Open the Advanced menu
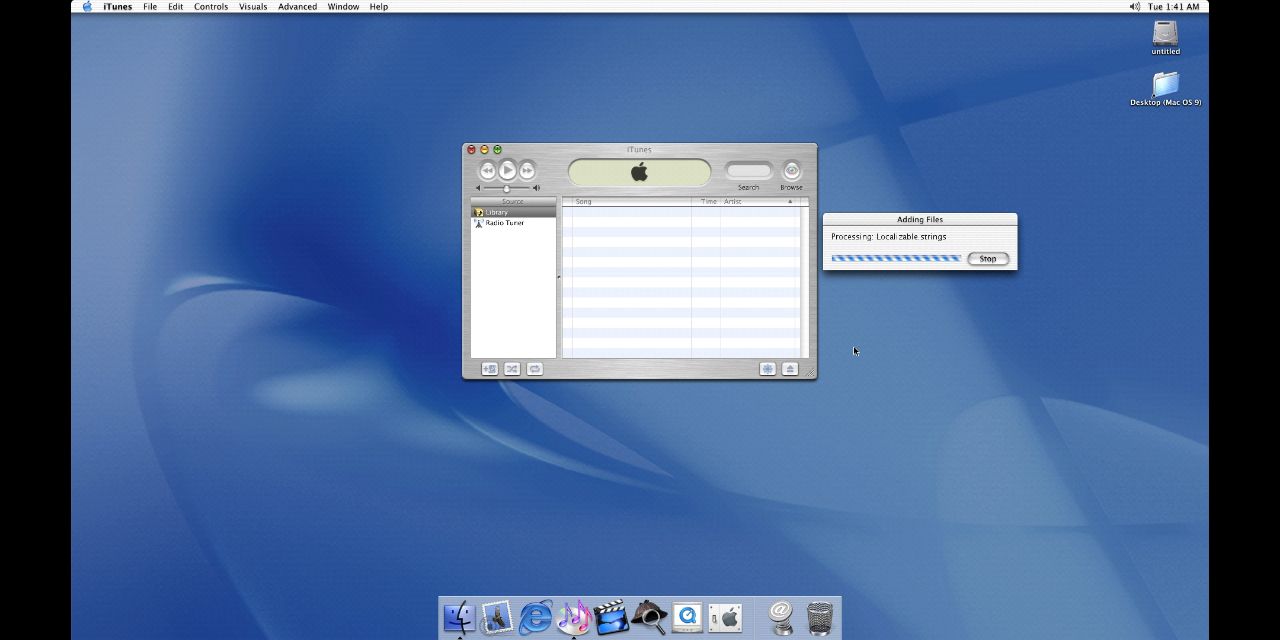This screenshot has height=640, width=1280. tap(297, 6)
